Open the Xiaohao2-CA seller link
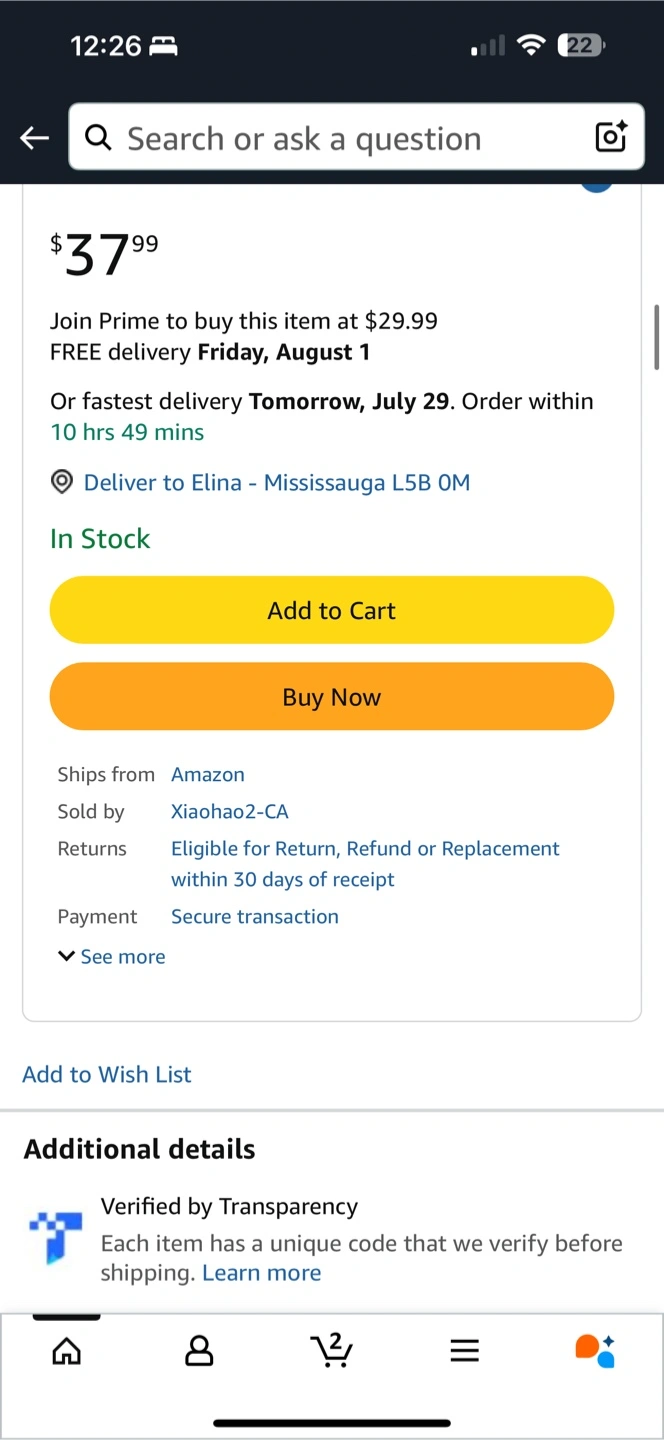Screen dimensions: 664x1440 230,812
